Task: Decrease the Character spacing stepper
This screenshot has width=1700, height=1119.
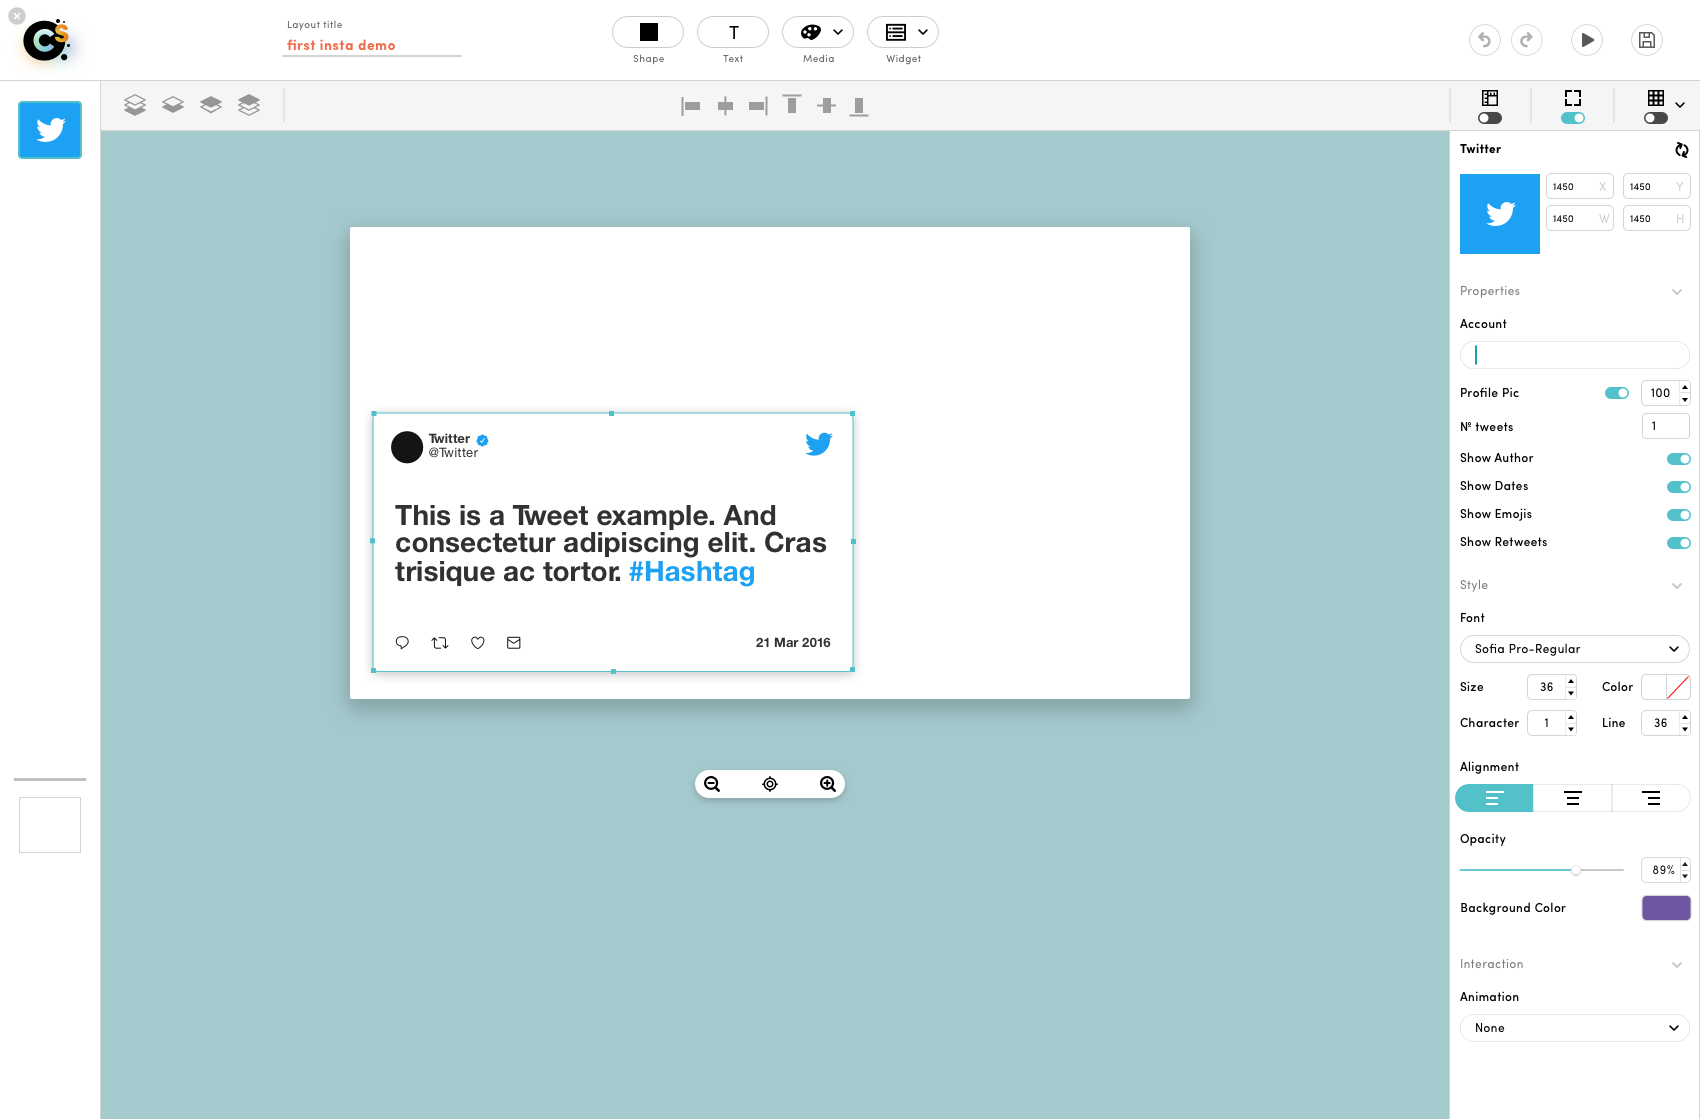Action: coord(1571,729)
